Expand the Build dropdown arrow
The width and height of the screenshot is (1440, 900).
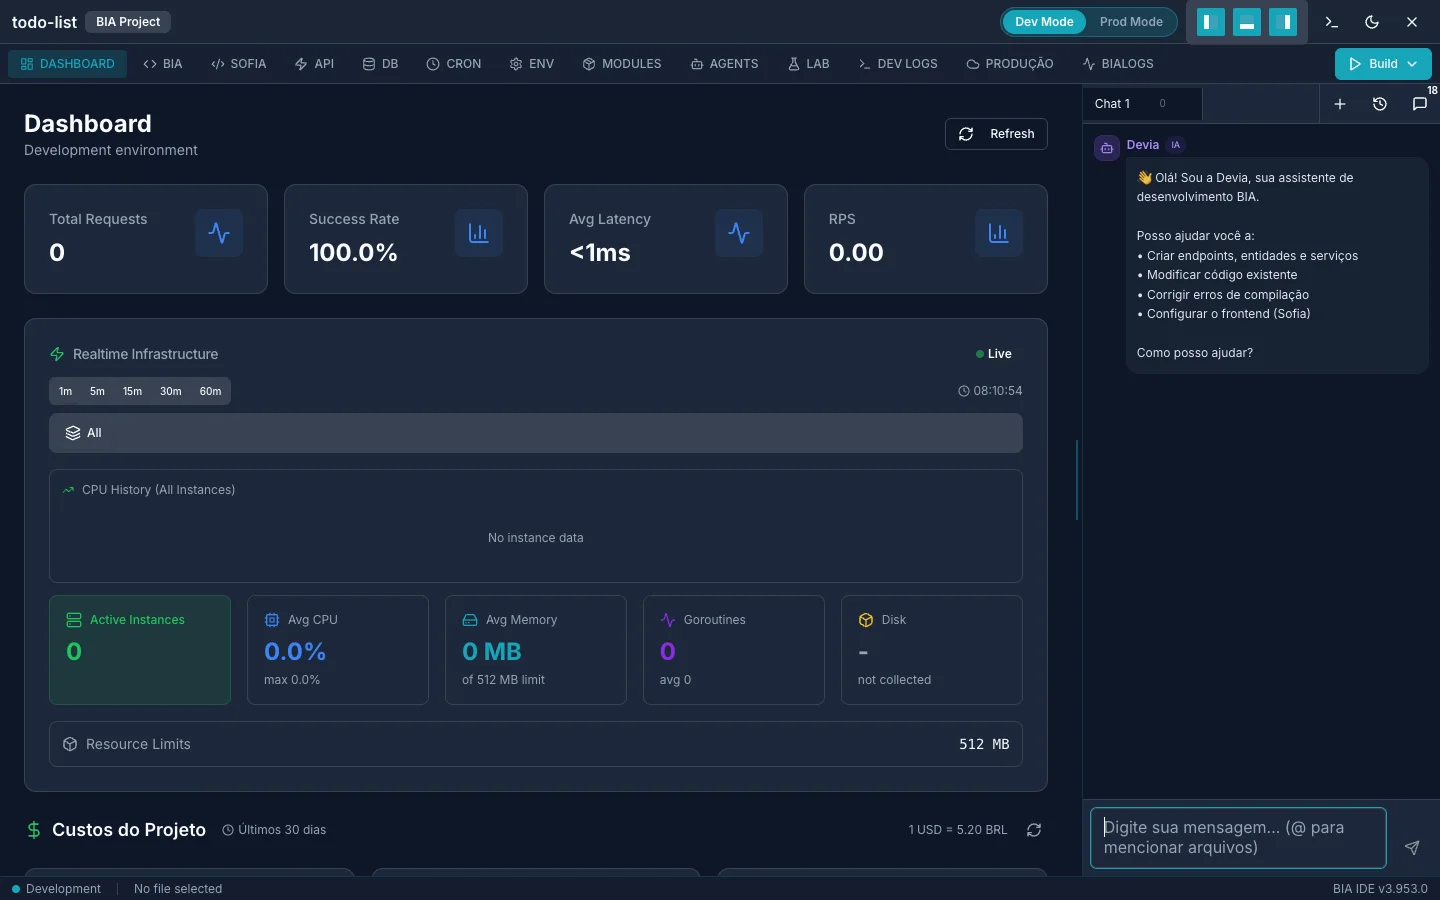pyautogui.click(x=1412, y=64)
